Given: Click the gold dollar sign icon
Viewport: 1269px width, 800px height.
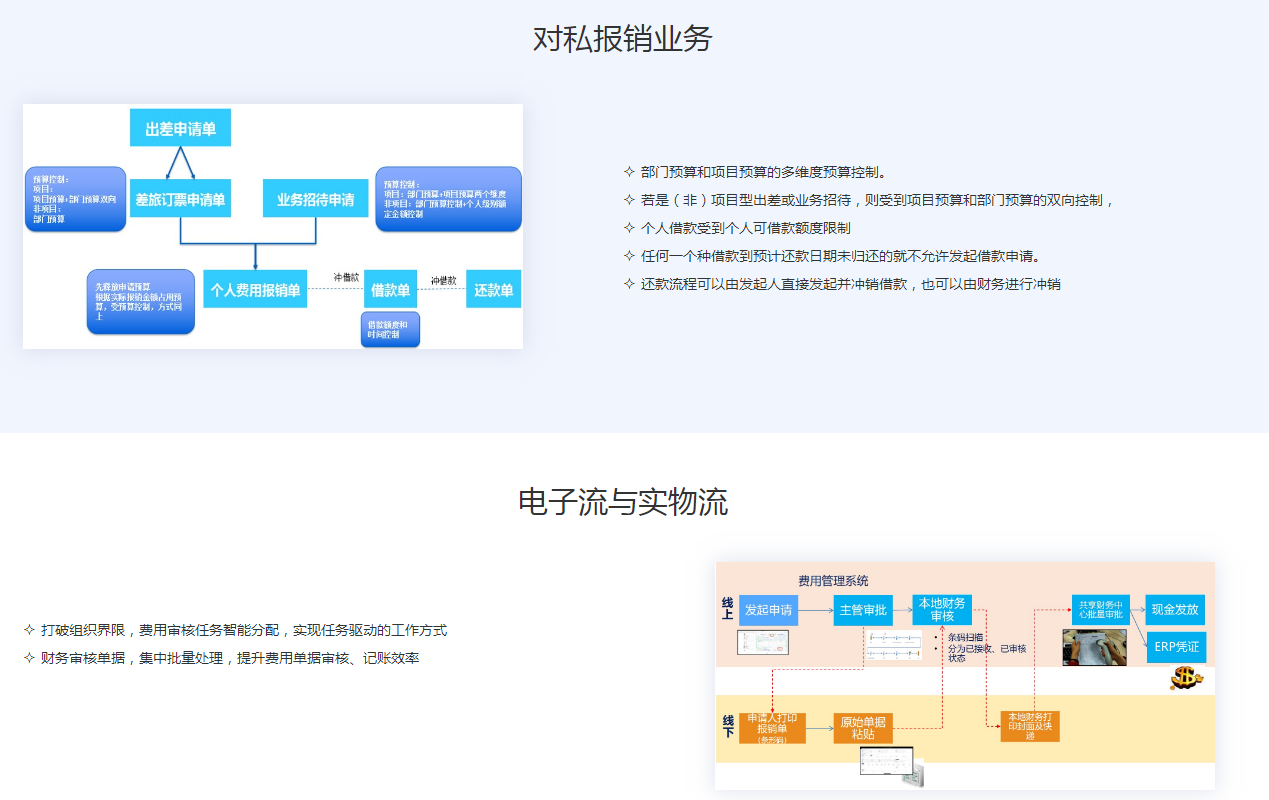Looking at the screenshot, I should click(x=1186, y=679).
